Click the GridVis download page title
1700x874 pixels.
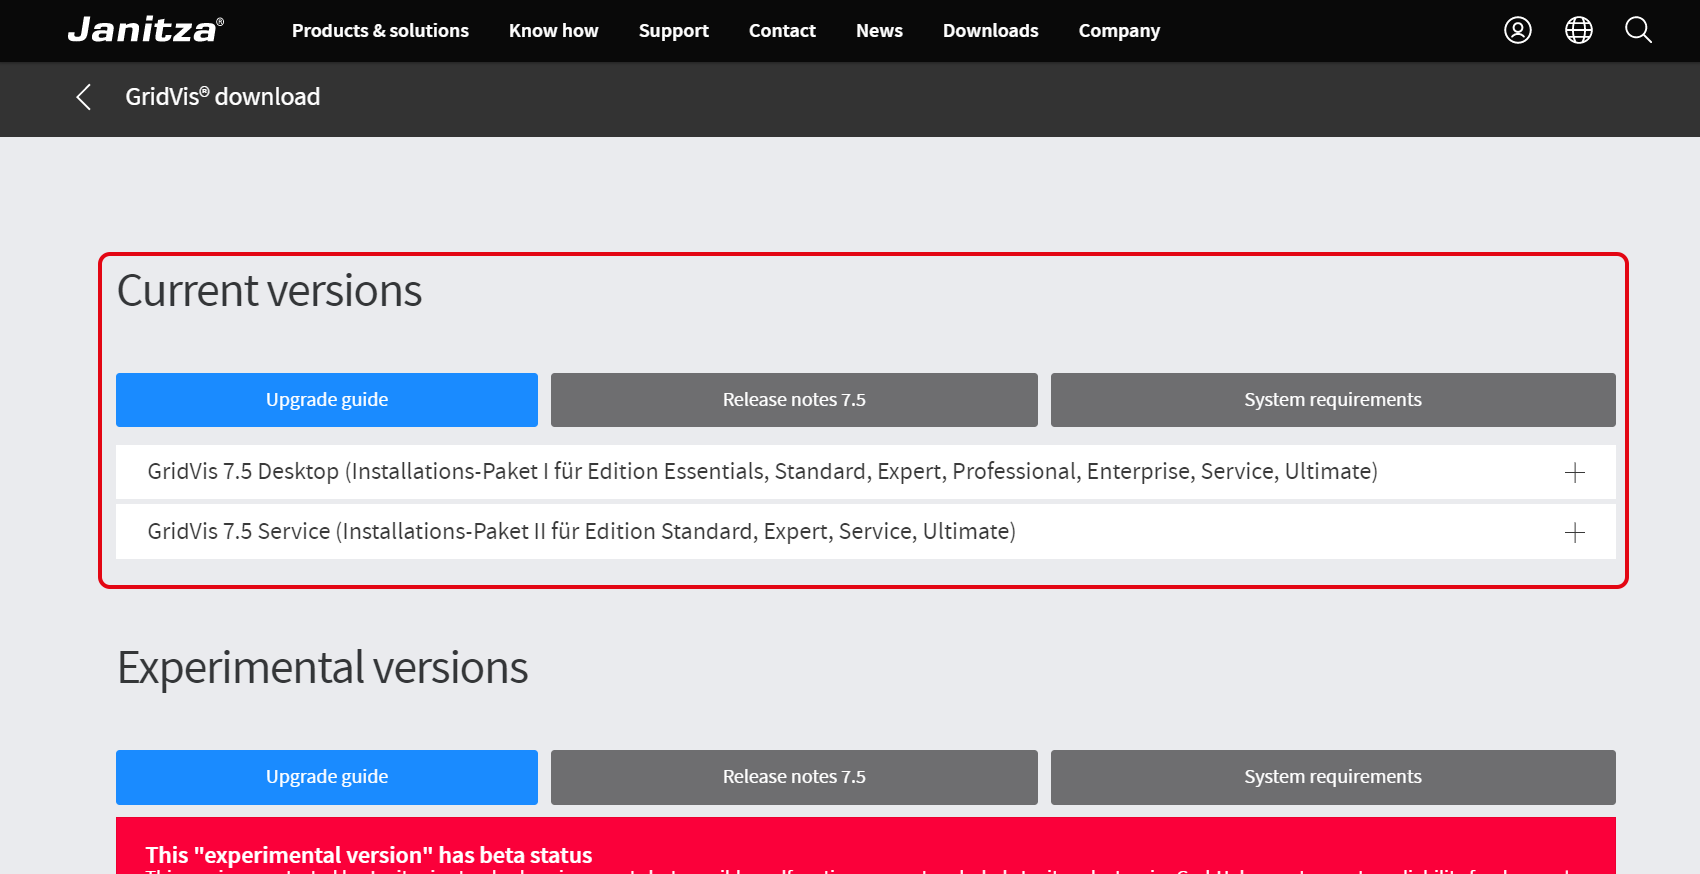tap(223, 97)
